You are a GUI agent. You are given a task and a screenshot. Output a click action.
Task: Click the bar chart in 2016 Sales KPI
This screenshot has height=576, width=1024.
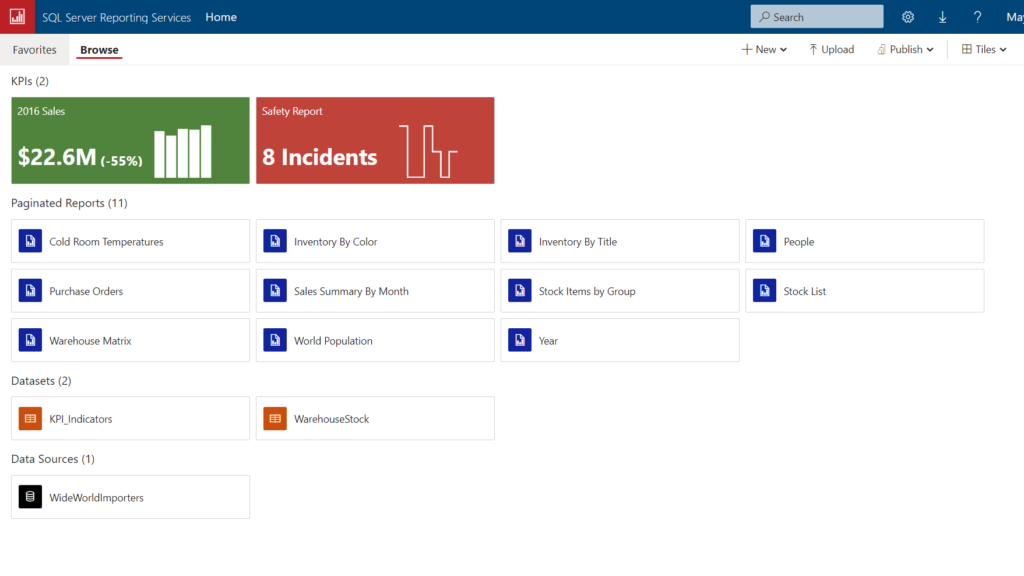pyautogui.click(x=183, y=152)
